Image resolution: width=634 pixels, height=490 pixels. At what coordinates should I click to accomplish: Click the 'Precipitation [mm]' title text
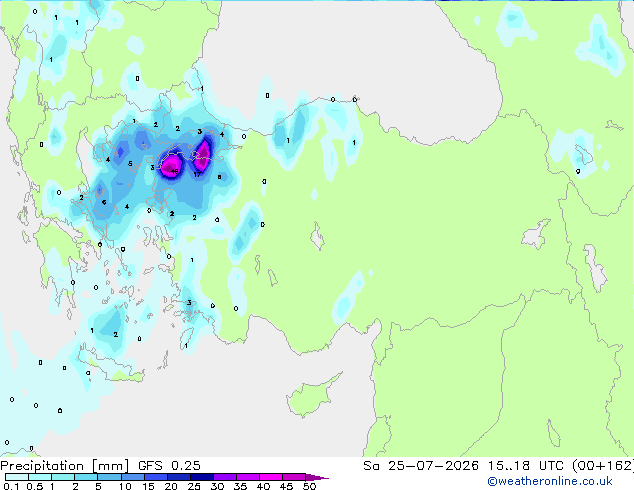tap(64, 466)
